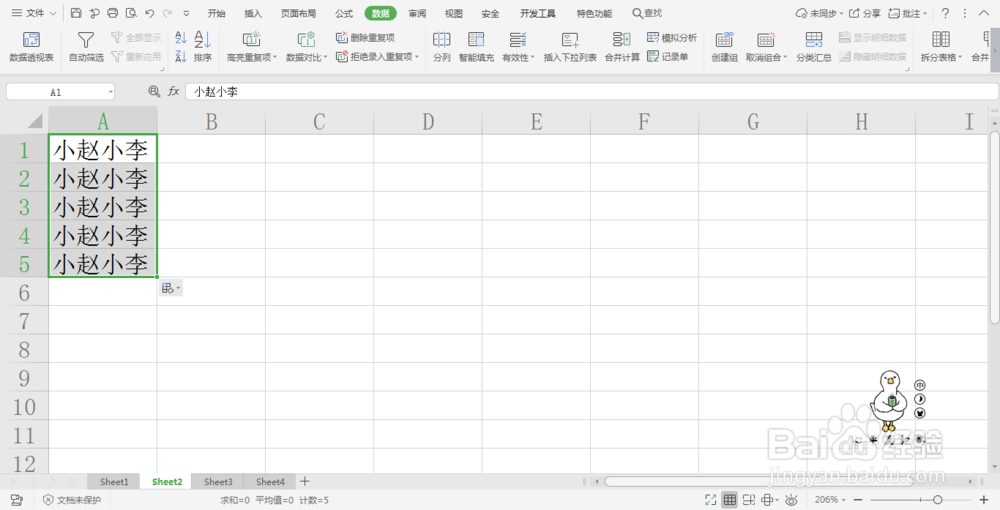Open the 排序 sort dialog
This screenshot has width=1000, height=510.
(x=203, y=47)
